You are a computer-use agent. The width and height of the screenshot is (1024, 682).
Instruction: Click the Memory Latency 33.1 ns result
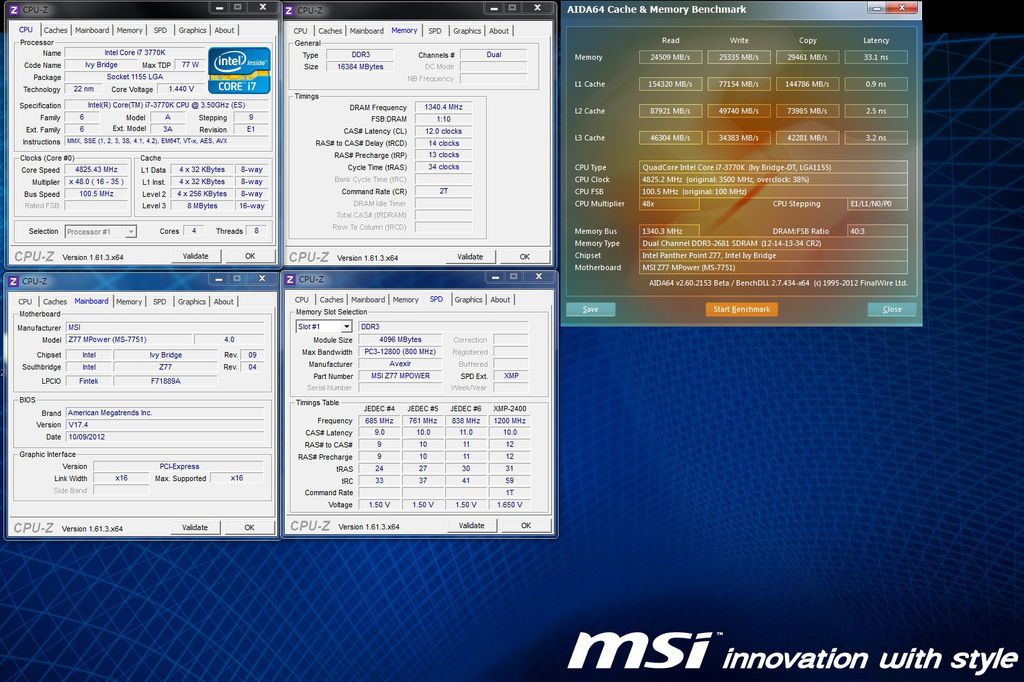pos(876,57)
